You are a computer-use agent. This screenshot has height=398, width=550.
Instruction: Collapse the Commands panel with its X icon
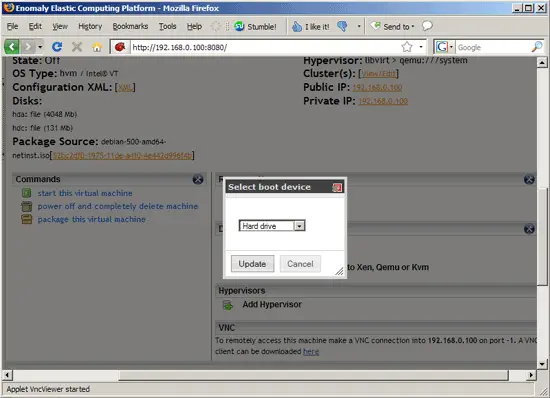pos(198,179)
